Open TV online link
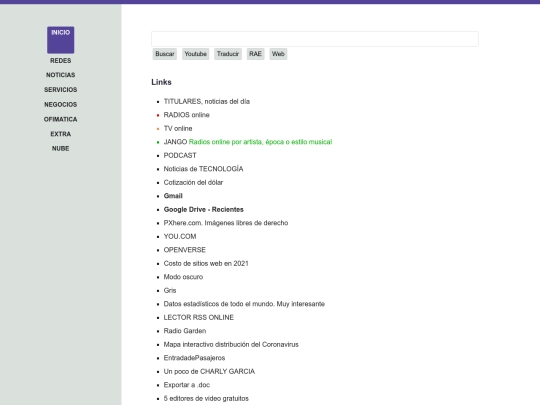The width and height of the screenshot is (540, 405). [x=178, y=128]
